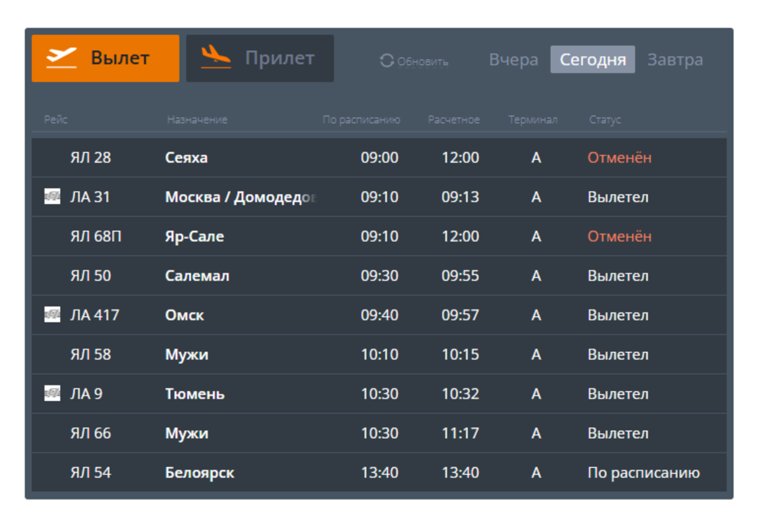Viewport: 760px width, 525px height.
Task: Click the Салемал destination in flight ЯЛ 50
Action: click(197, 276)
